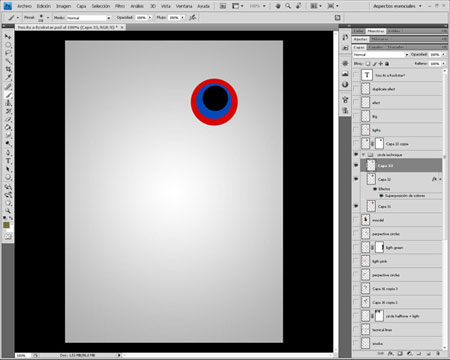The width and height of the screenshot is (450, 360).
Task: Toggle the airbrush option icon
Action: [x=192, y=18]
